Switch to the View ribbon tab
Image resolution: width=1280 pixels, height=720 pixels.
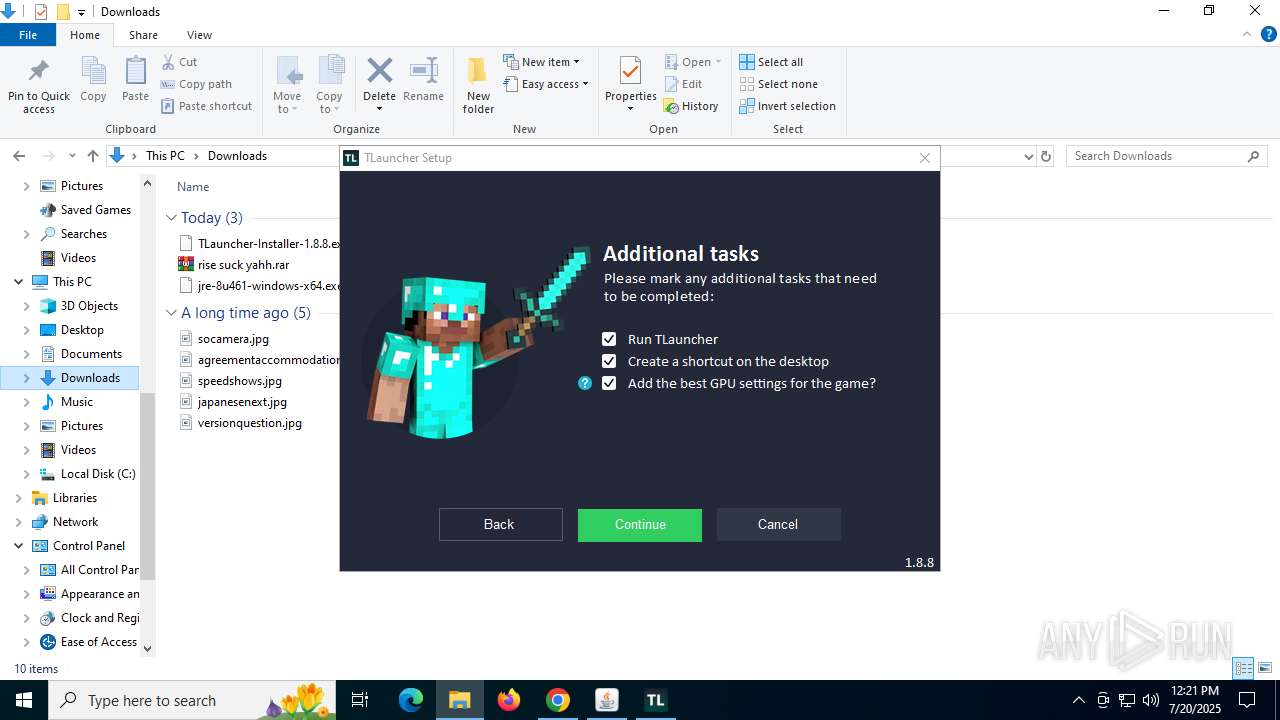point(199,35)
